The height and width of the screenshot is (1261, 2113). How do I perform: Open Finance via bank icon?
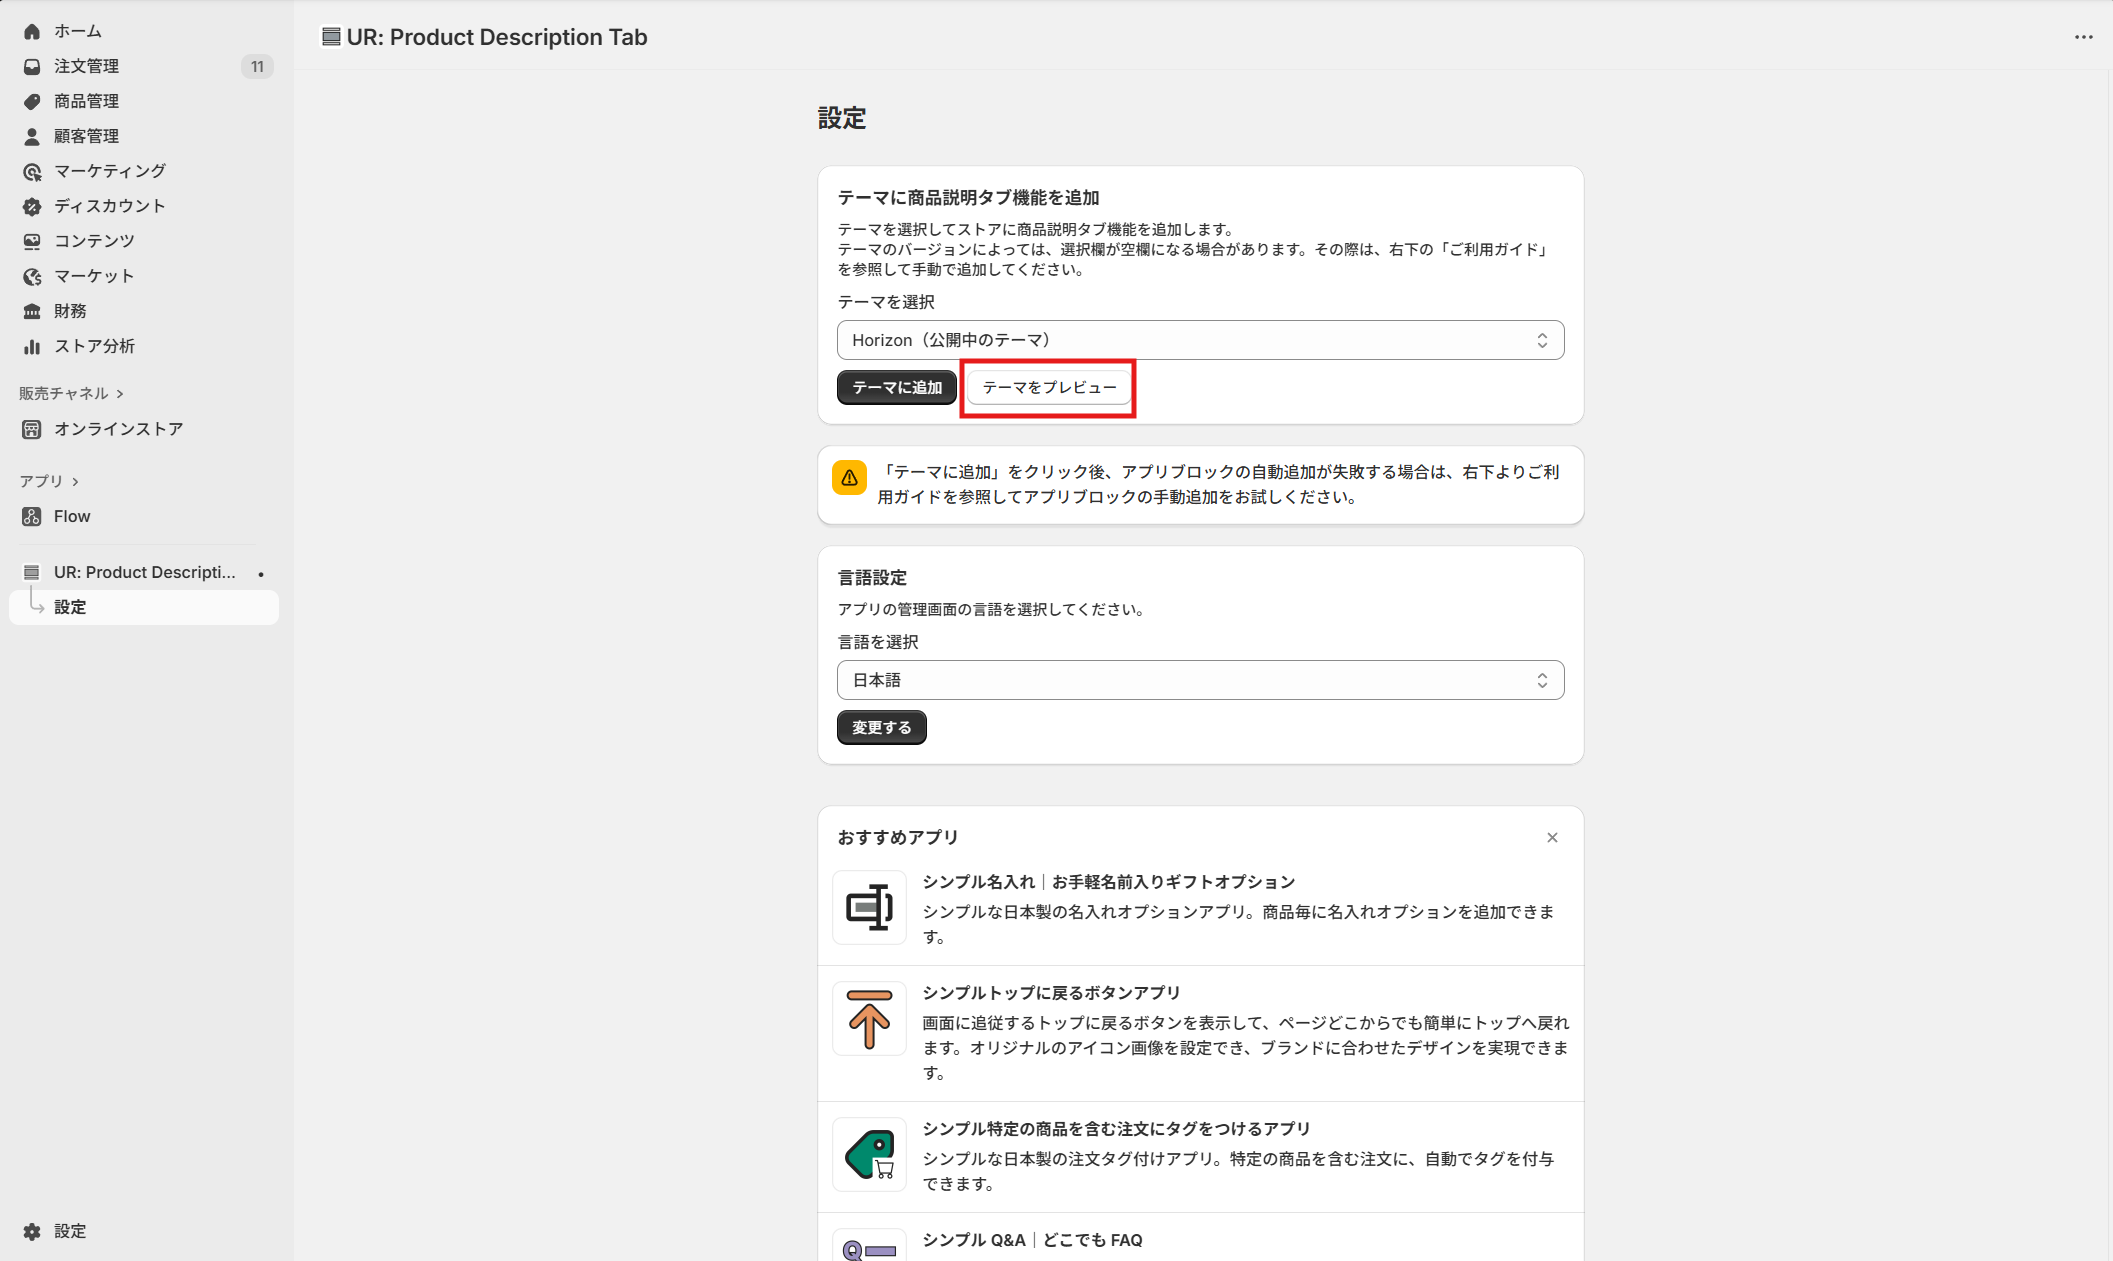(32, 311)
